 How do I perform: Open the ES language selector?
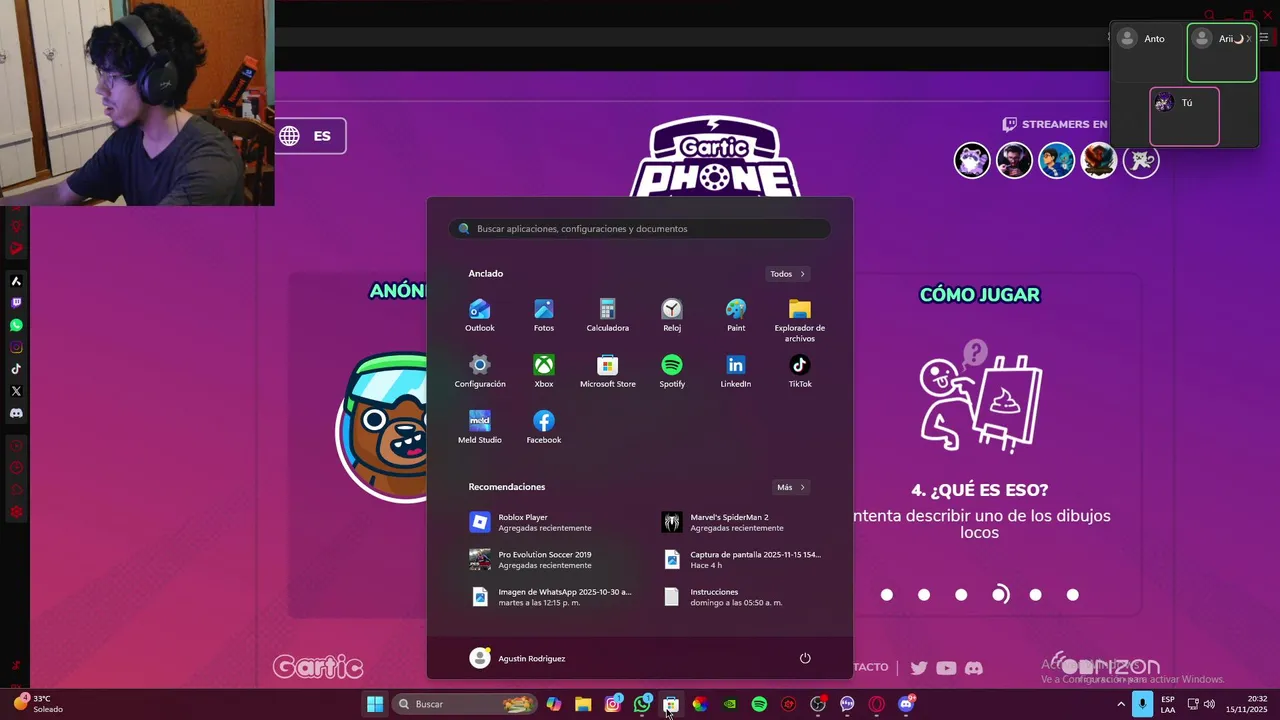[x=310, y=136]
